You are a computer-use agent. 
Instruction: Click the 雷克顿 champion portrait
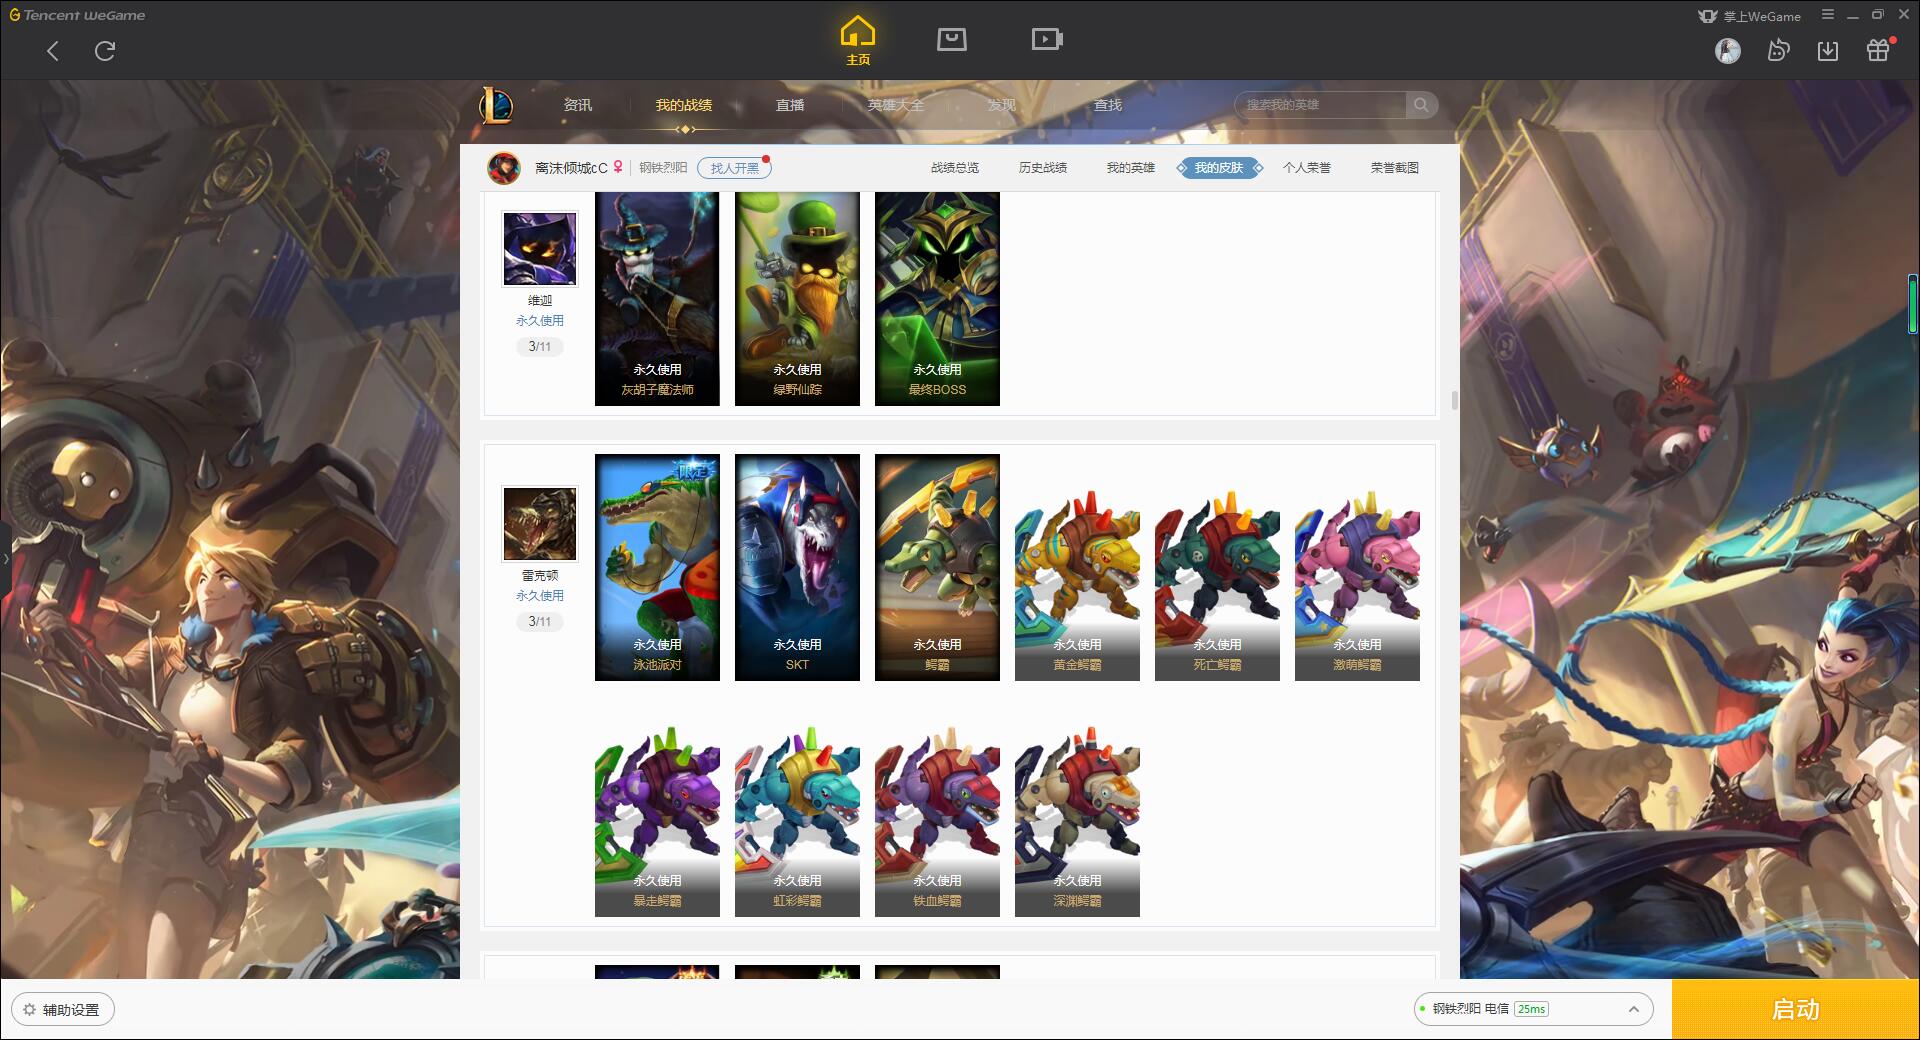pos(540,524)
